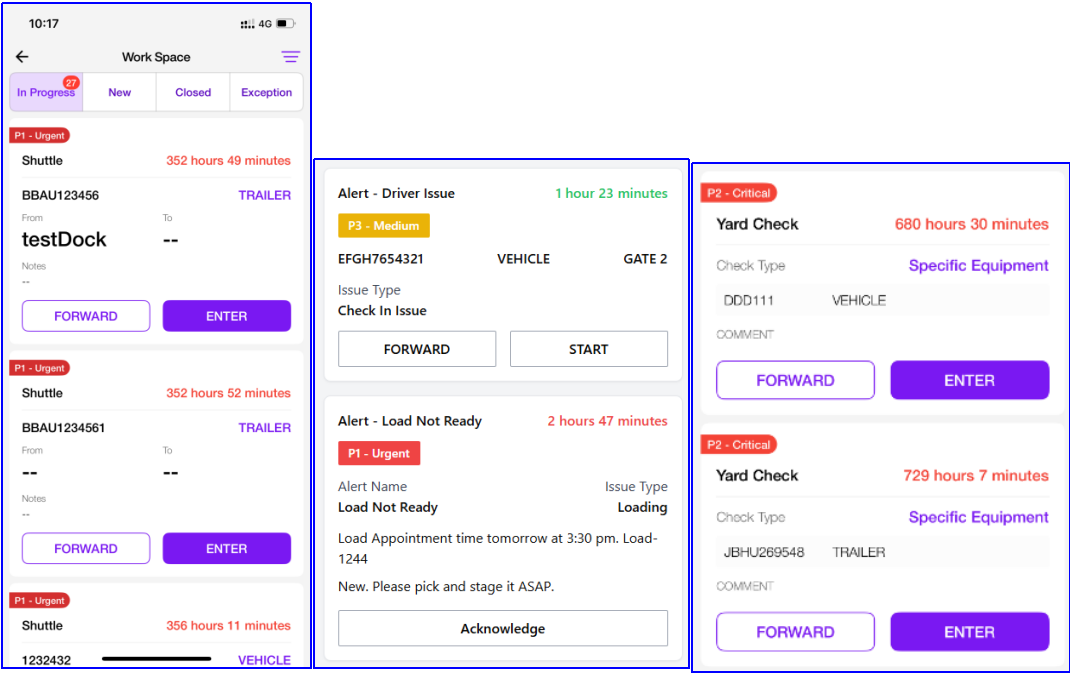The height and width of the screenshot is (676, 1070).
Task: Tap the '352 hours 52 minutes' timer
Action: coord(229,393)
